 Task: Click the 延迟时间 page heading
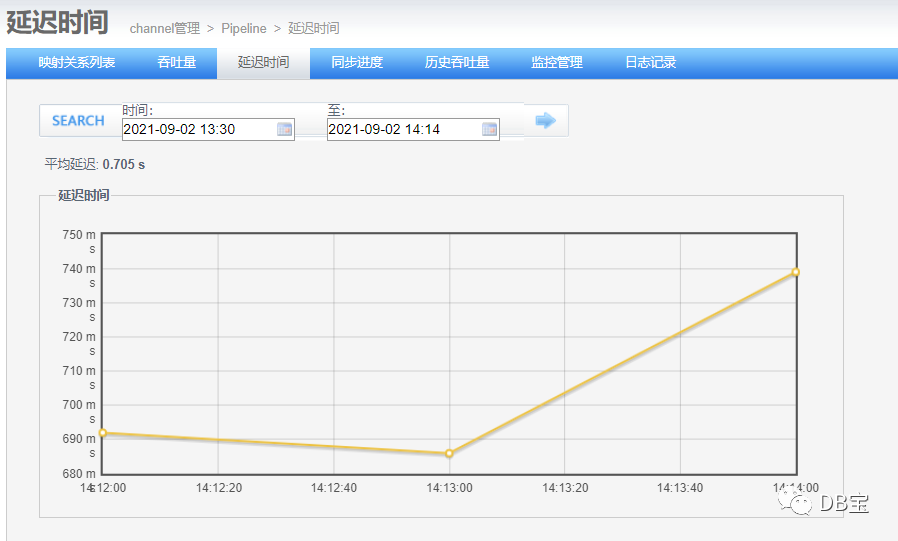(57, 23)
